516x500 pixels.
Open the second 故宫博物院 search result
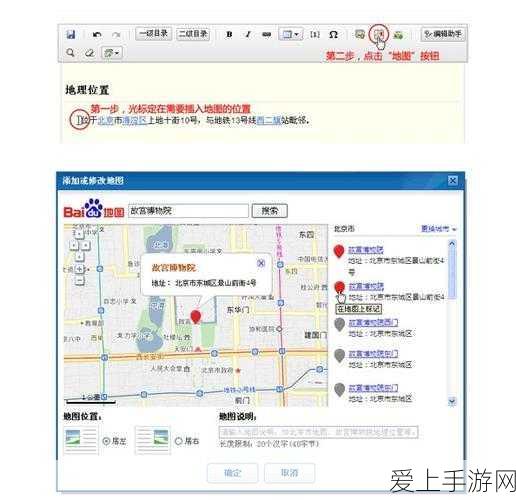coord(366,286)
